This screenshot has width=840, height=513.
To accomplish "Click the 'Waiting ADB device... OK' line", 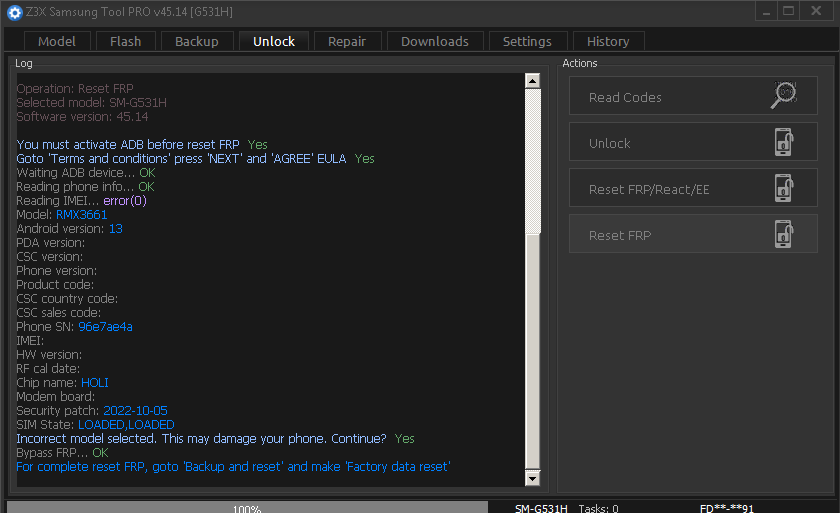I will click(x=86, y=172).
